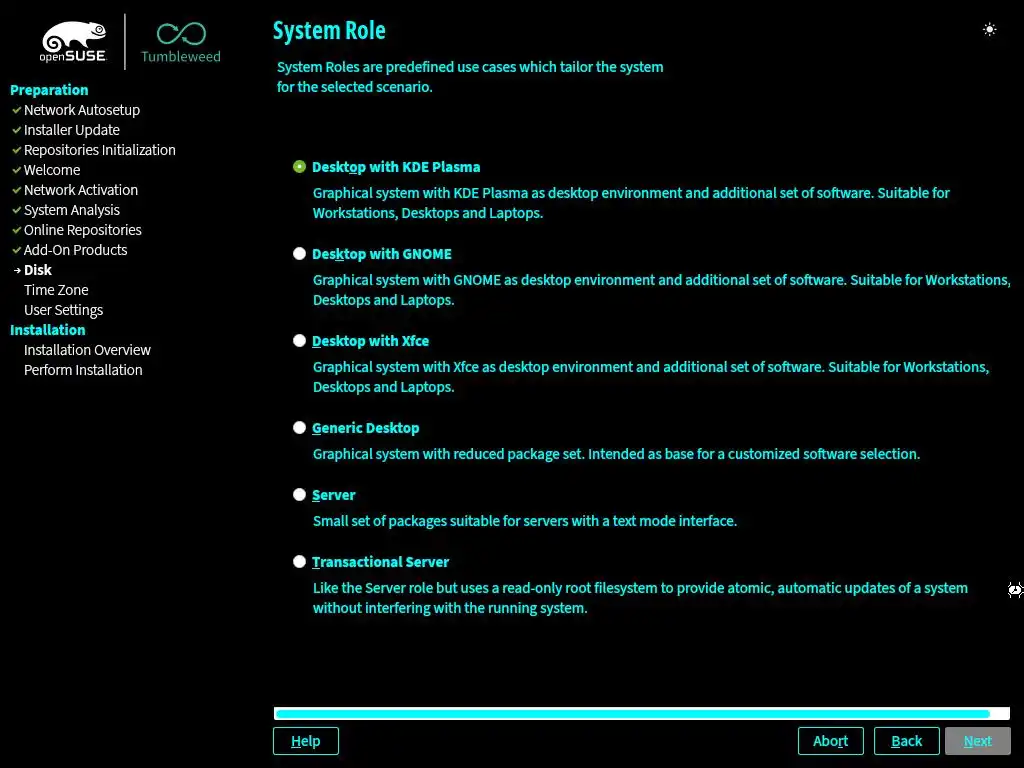Click the Xfce role description text
Image resolution: width=1024 pixels, height=768 pixels.
click(651, 377)
